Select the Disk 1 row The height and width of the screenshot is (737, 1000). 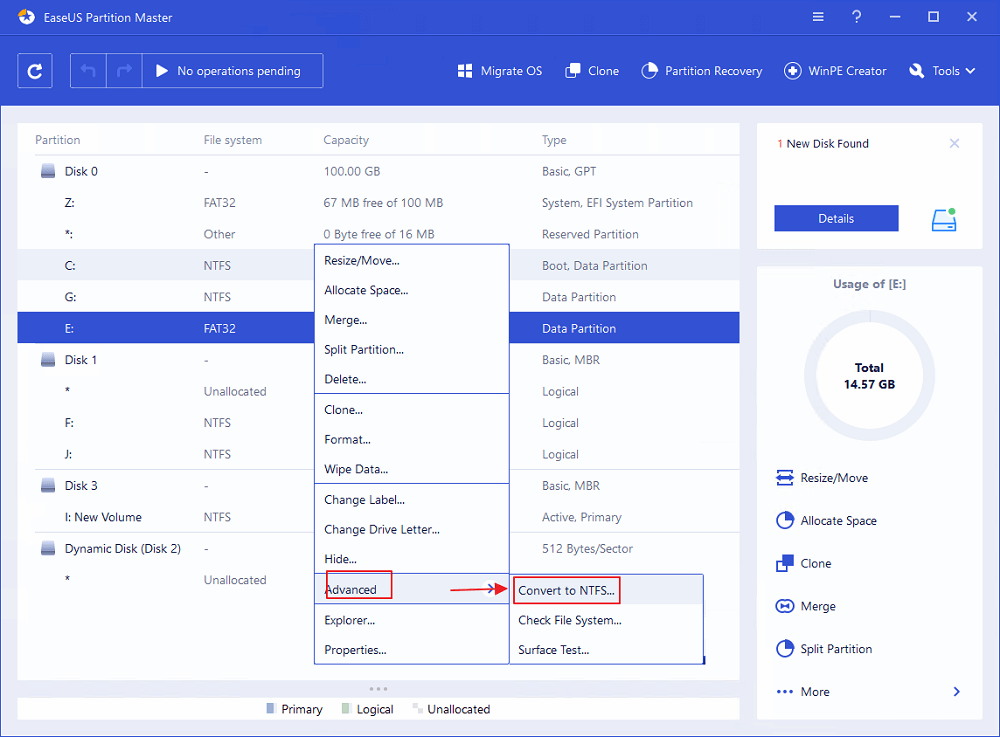tap(81, 360)
